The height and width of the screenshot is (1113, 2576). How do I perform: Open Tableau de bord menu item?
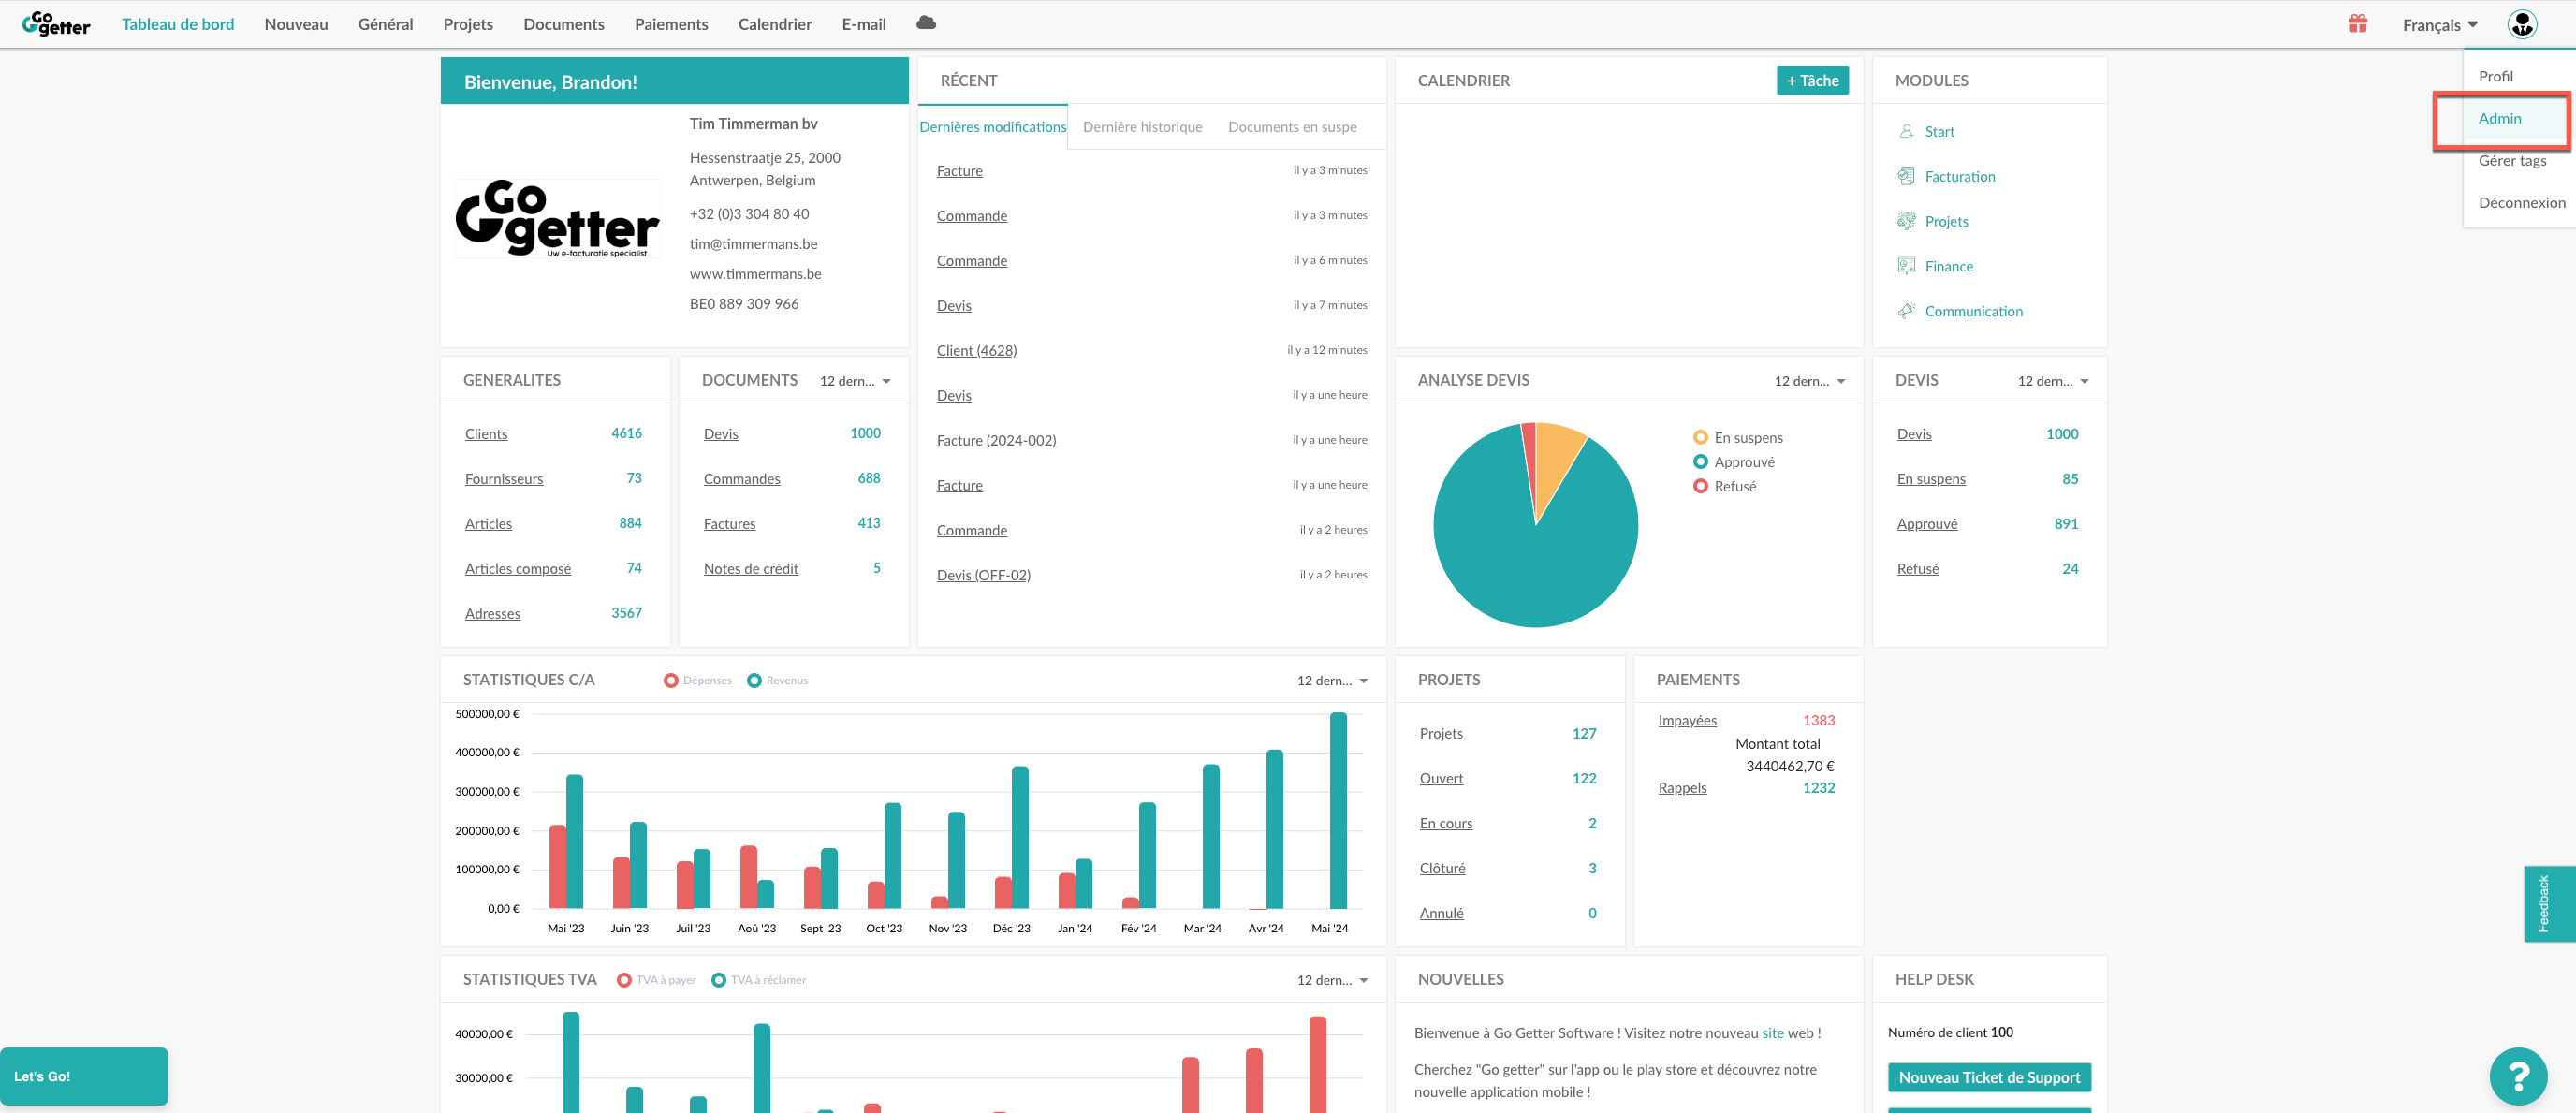pyautogui.click(x=178, y=24)
